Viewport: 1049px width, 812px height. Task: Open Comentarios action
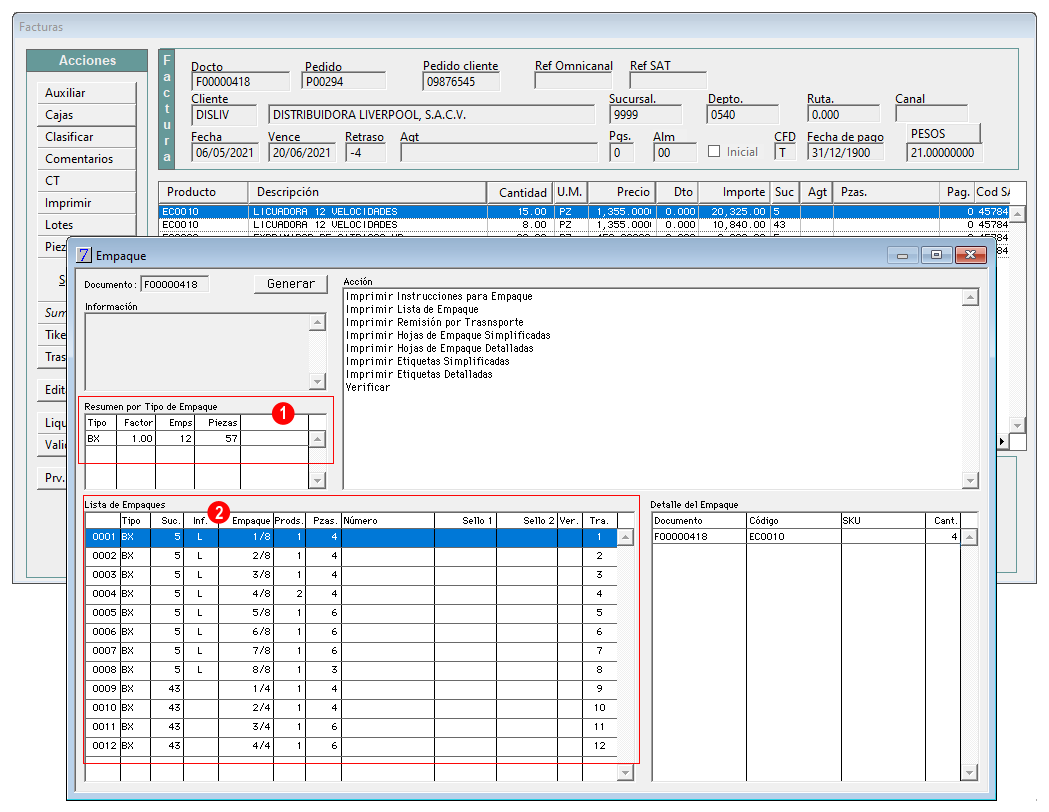87,159
